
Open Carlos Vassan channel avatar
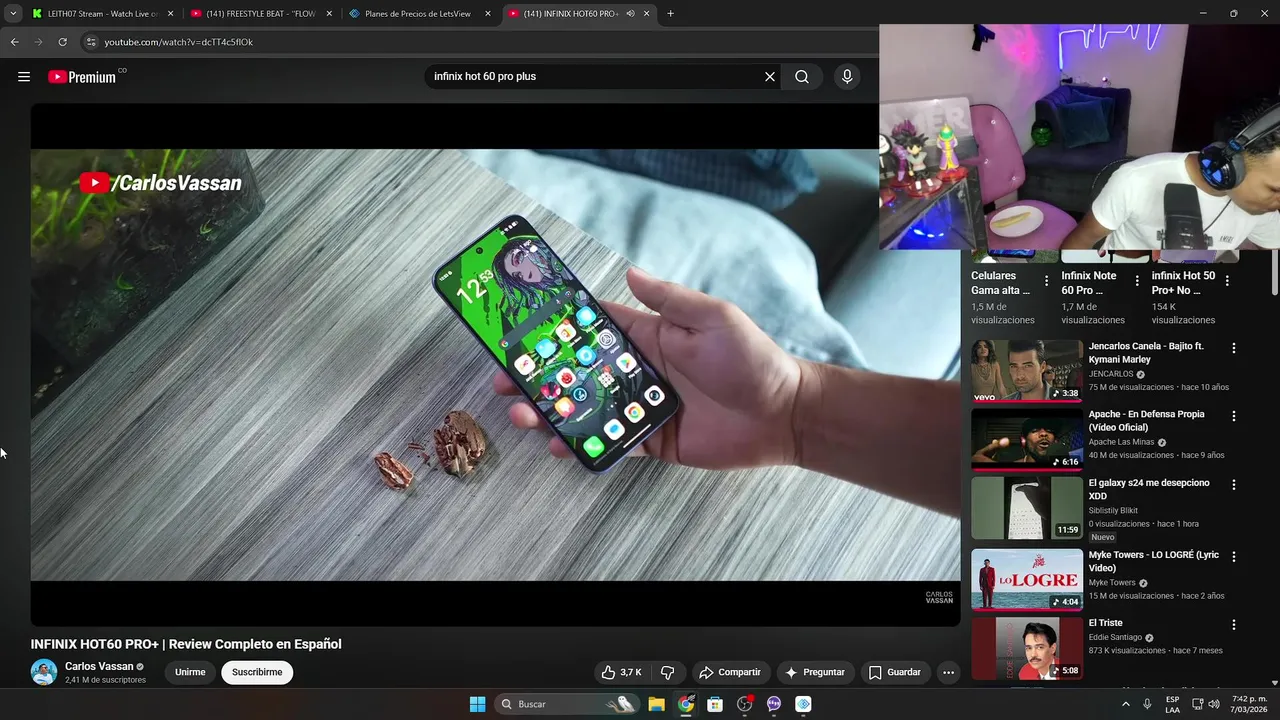(x=44, y=672)
